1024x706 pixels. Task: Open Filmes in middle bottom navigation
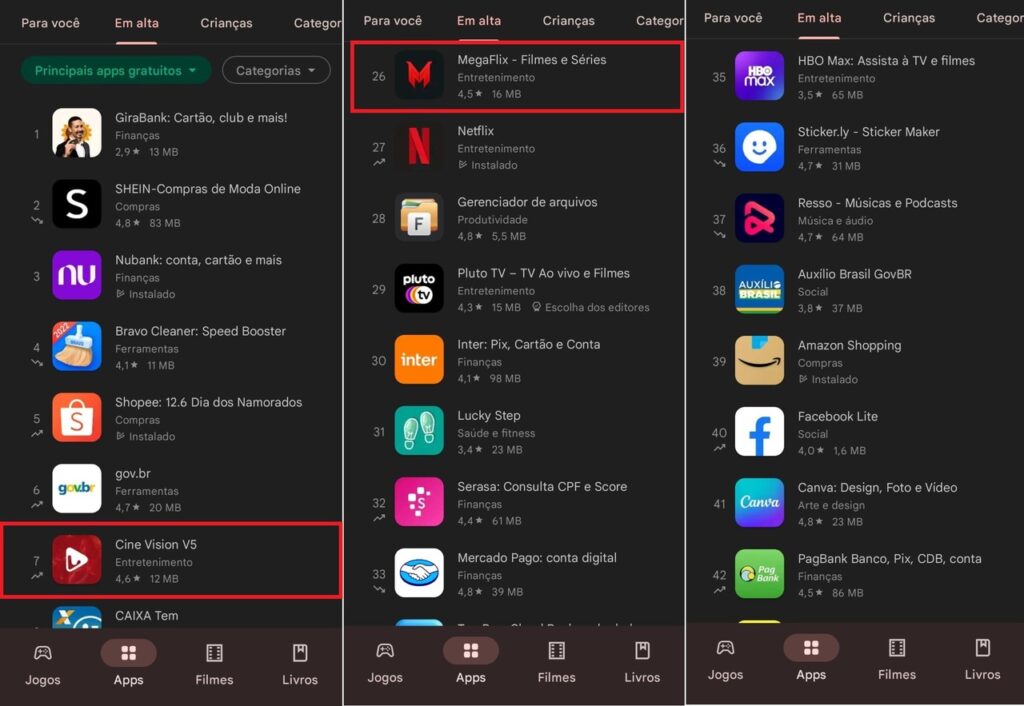coord(556,662)
